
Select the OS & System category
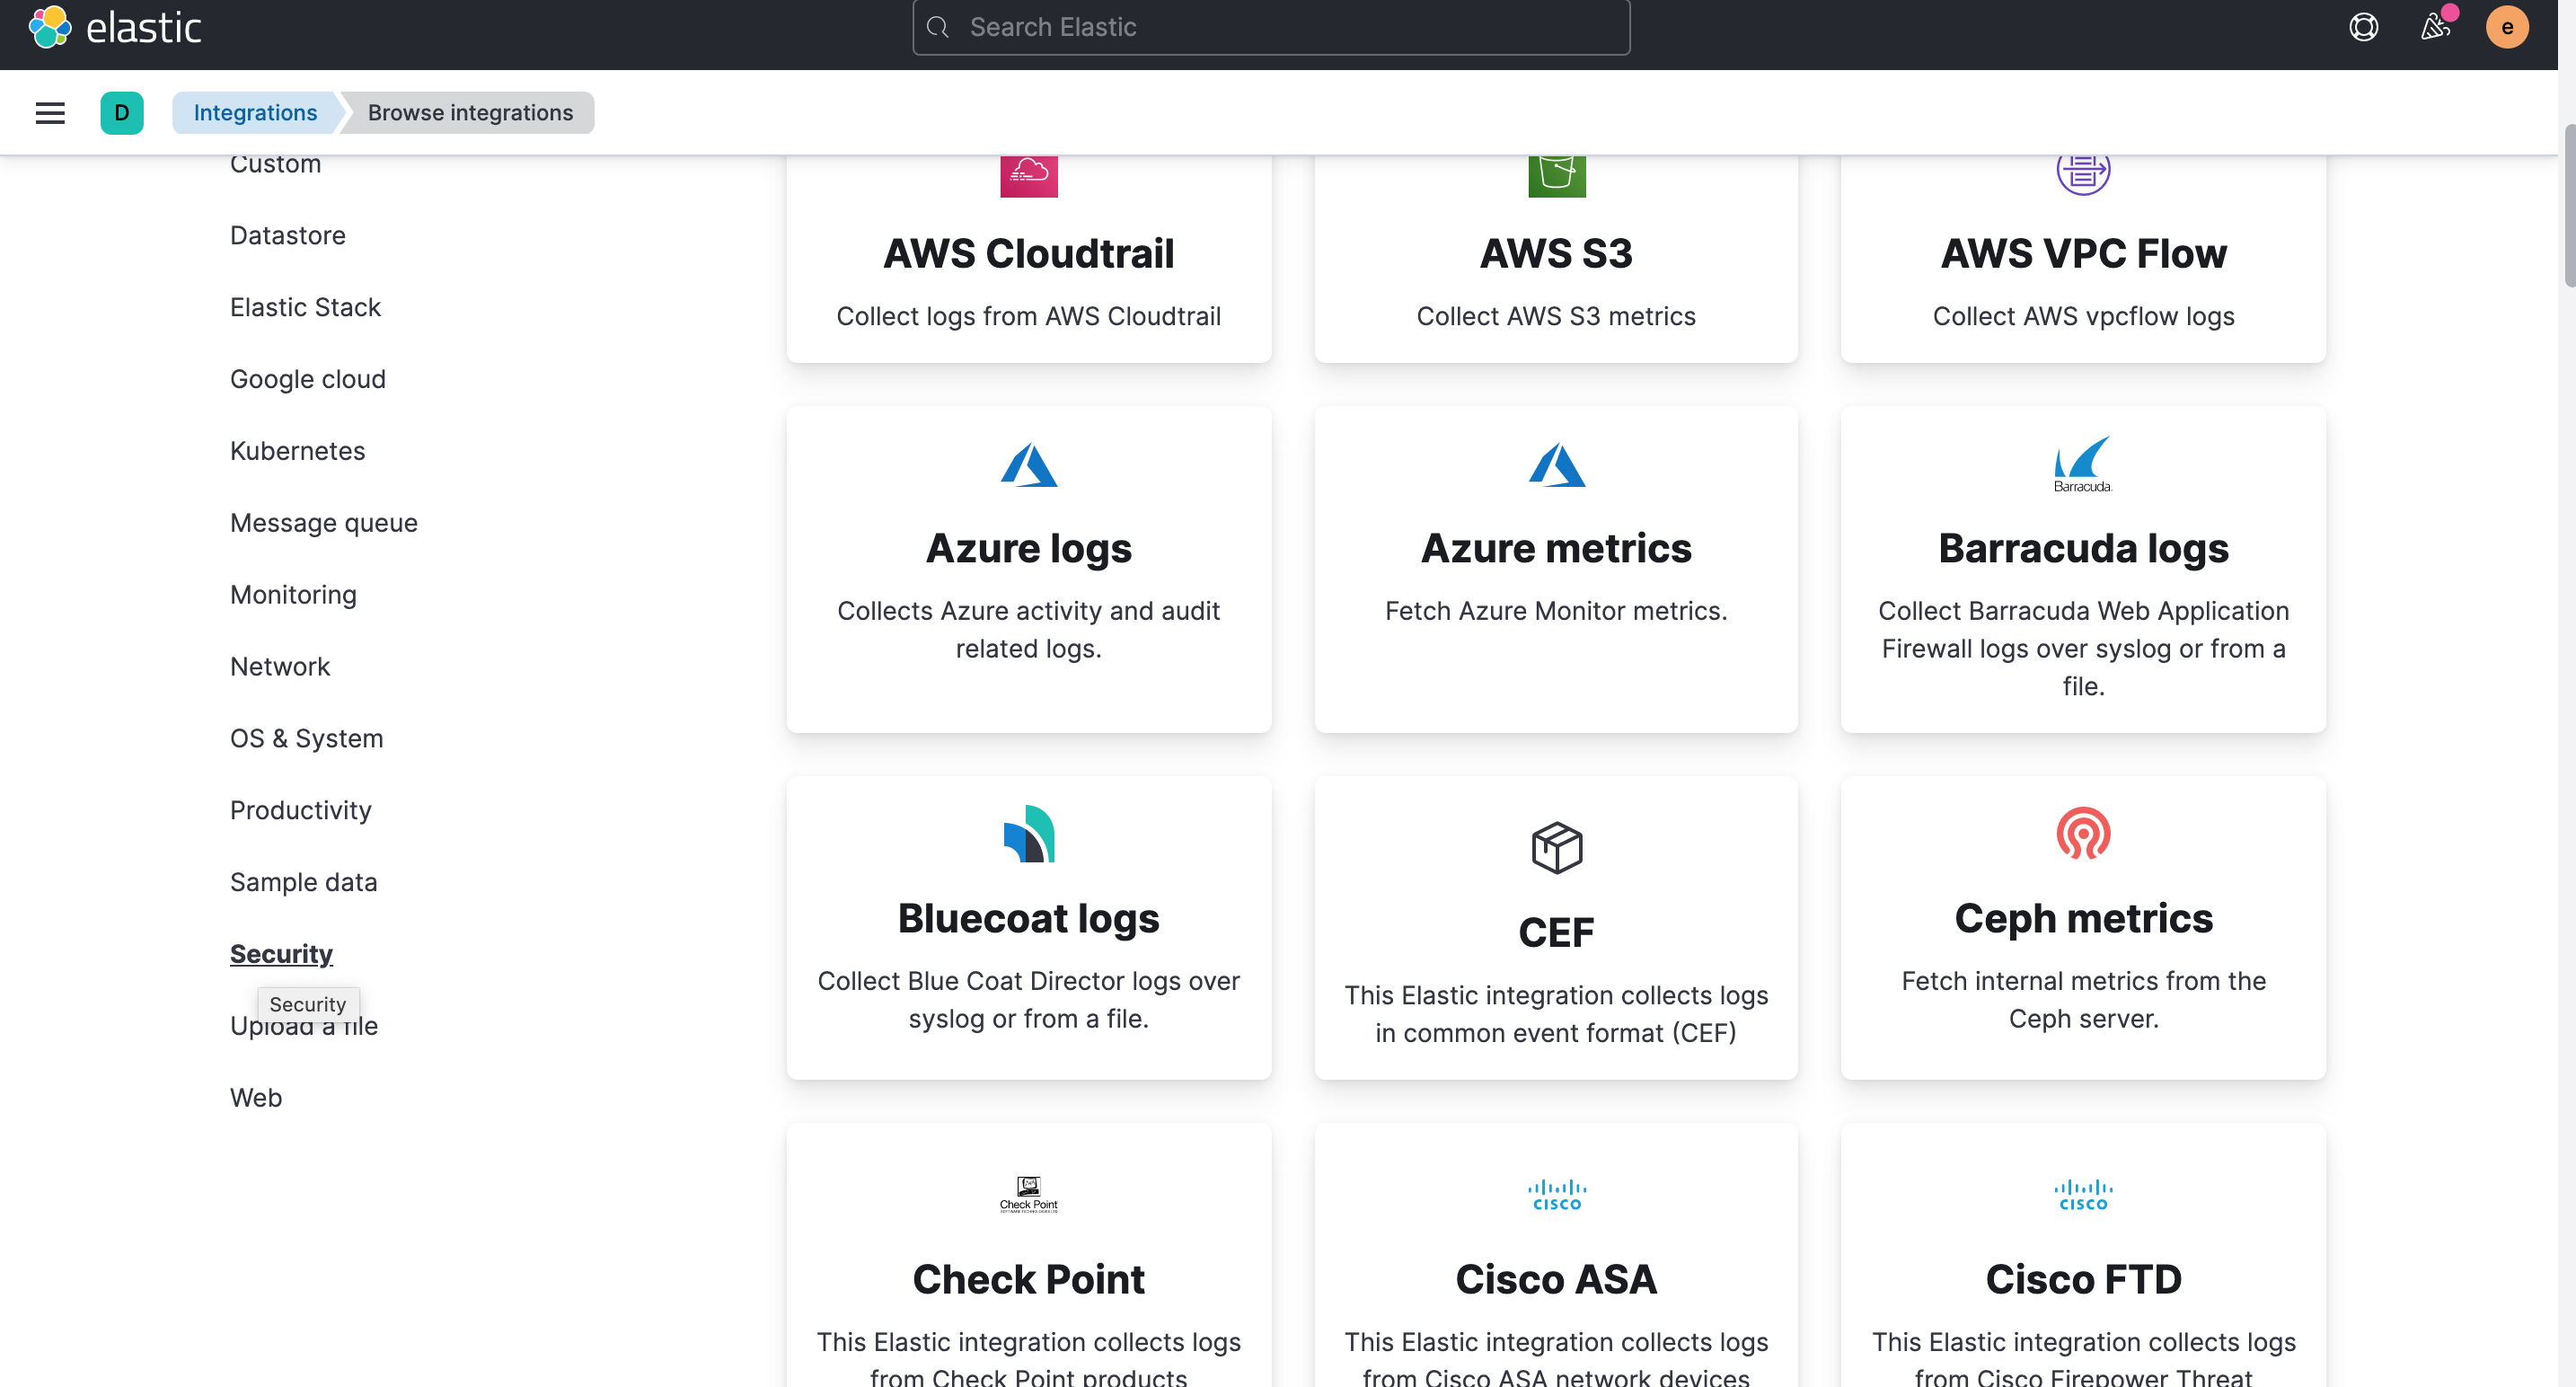click(x=306, y=738)
